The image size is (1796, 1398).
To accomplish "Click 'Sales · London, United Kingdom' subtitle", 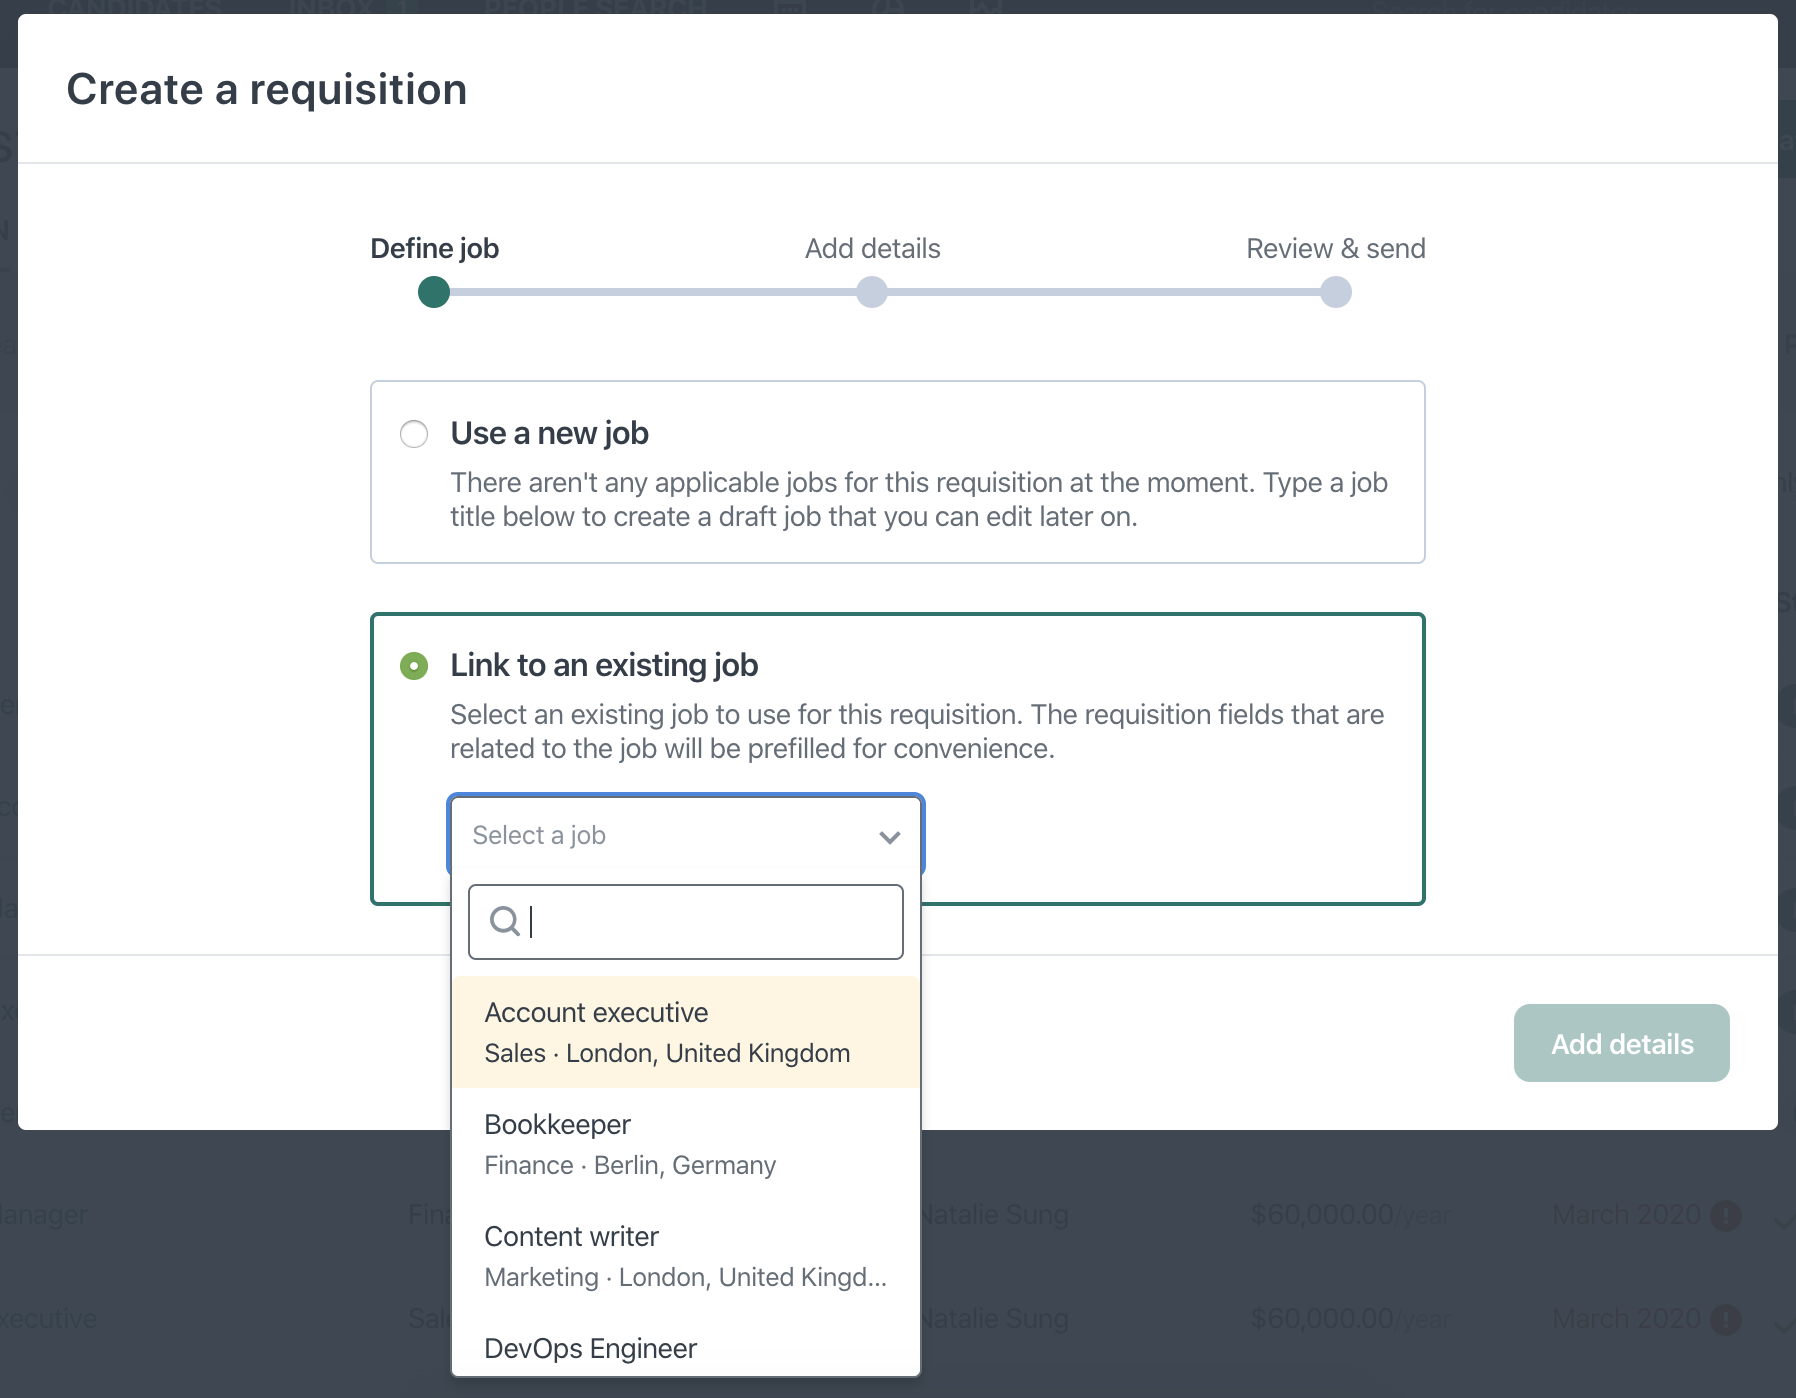I will click(667, 1053).
